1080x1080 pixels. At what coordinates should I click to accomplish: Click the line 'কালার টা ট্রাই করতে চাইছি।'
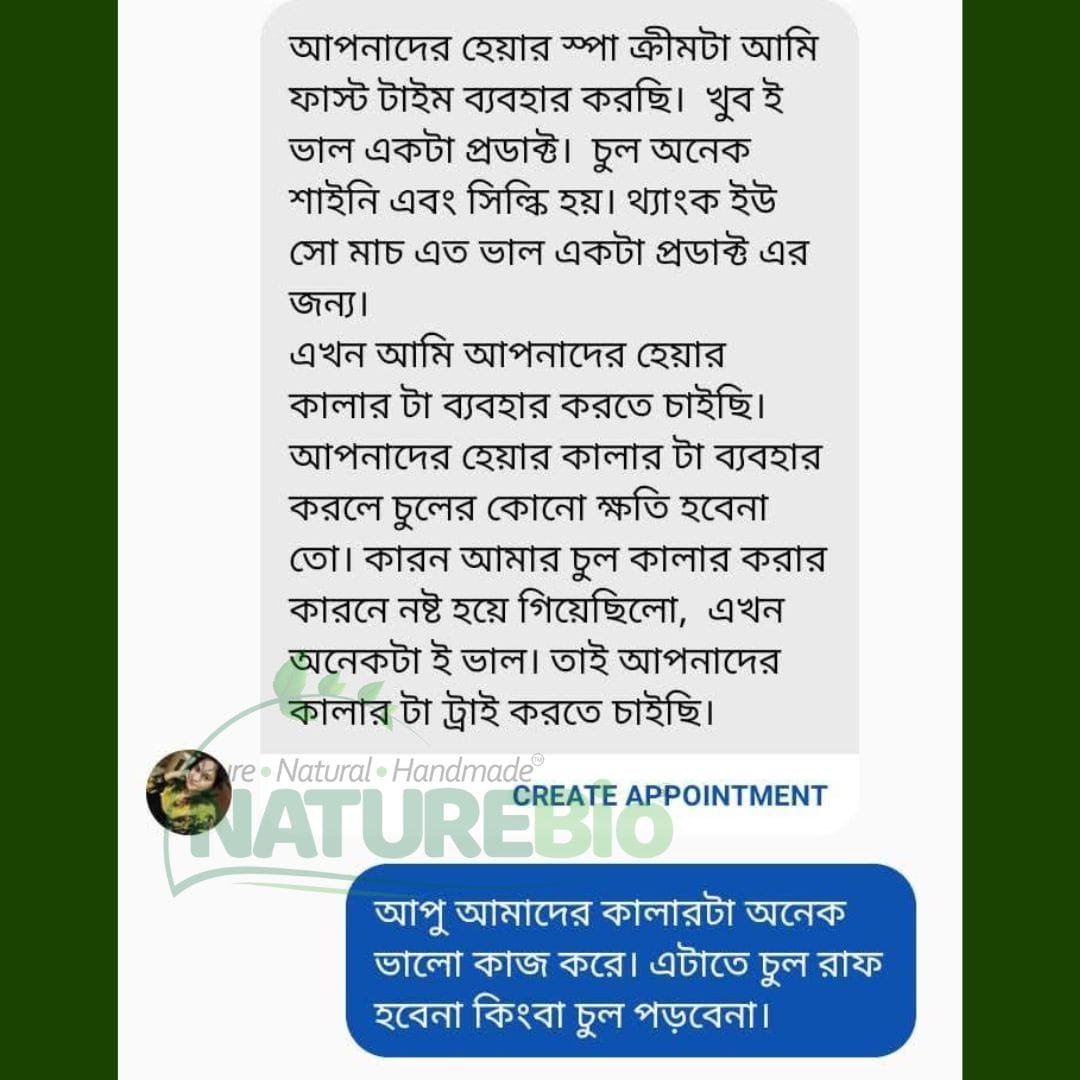(502, 712)
